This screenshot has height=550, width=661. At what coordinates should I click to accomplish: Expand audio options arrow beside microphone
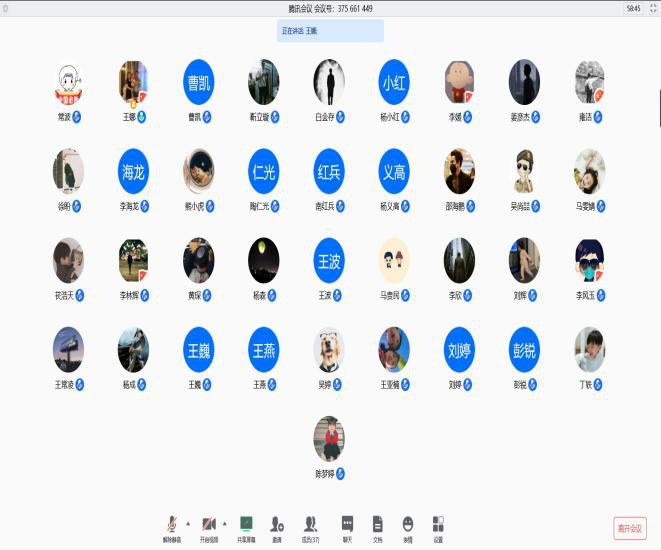tap(188, 522)
